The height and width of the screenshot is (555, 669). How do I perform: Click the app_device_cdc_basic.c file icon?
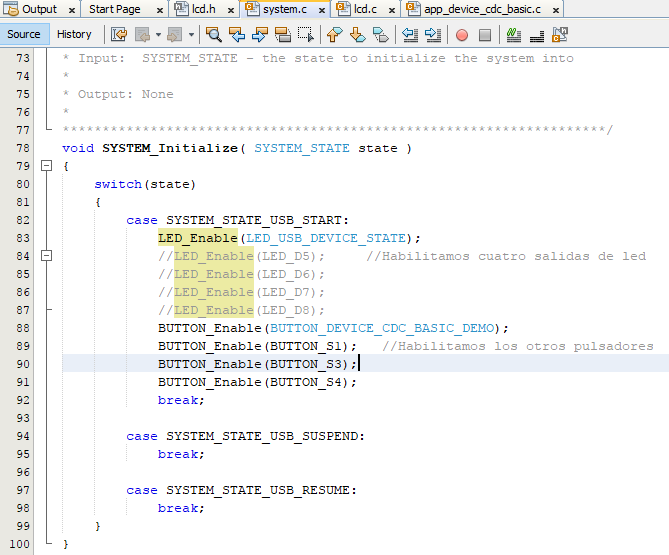414,9
